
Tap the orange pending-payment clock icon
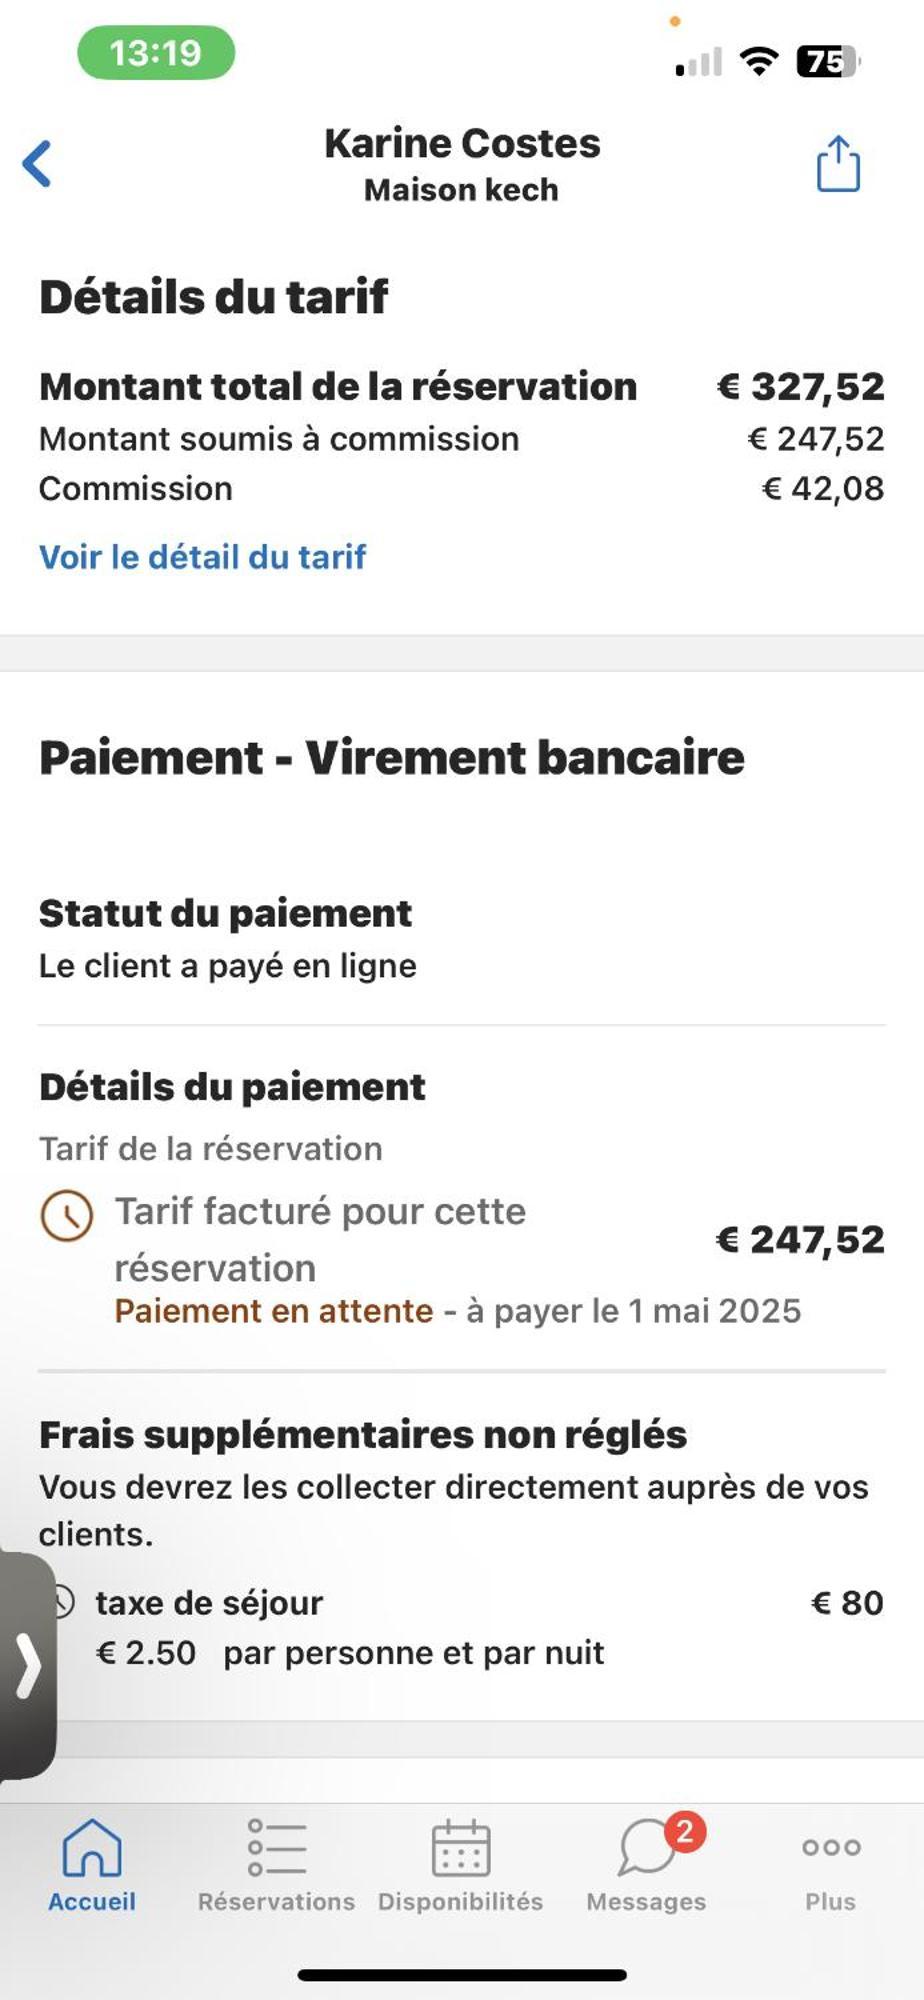tap(67, 1216)
